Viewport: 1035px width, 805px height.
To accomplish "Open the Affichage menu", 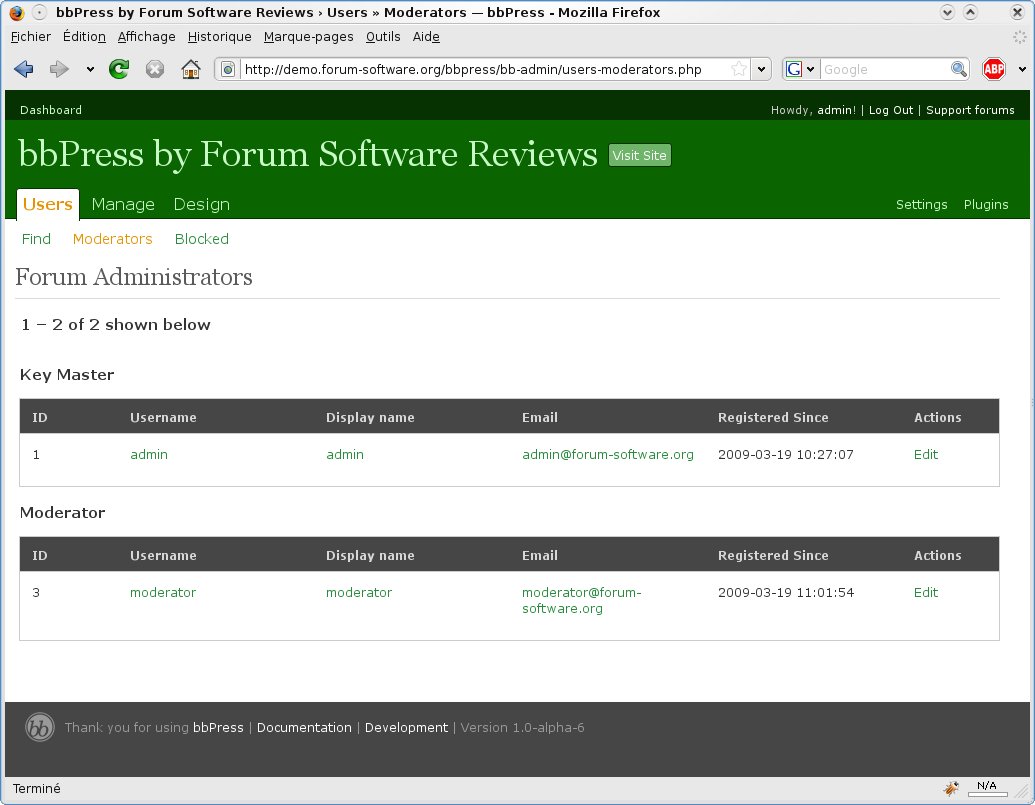I will [x=147, y=37].
